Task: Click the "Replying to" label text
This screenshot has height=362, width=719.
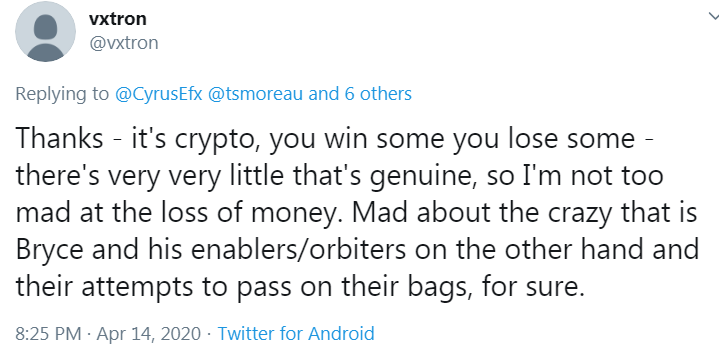Action: (62, 94)
